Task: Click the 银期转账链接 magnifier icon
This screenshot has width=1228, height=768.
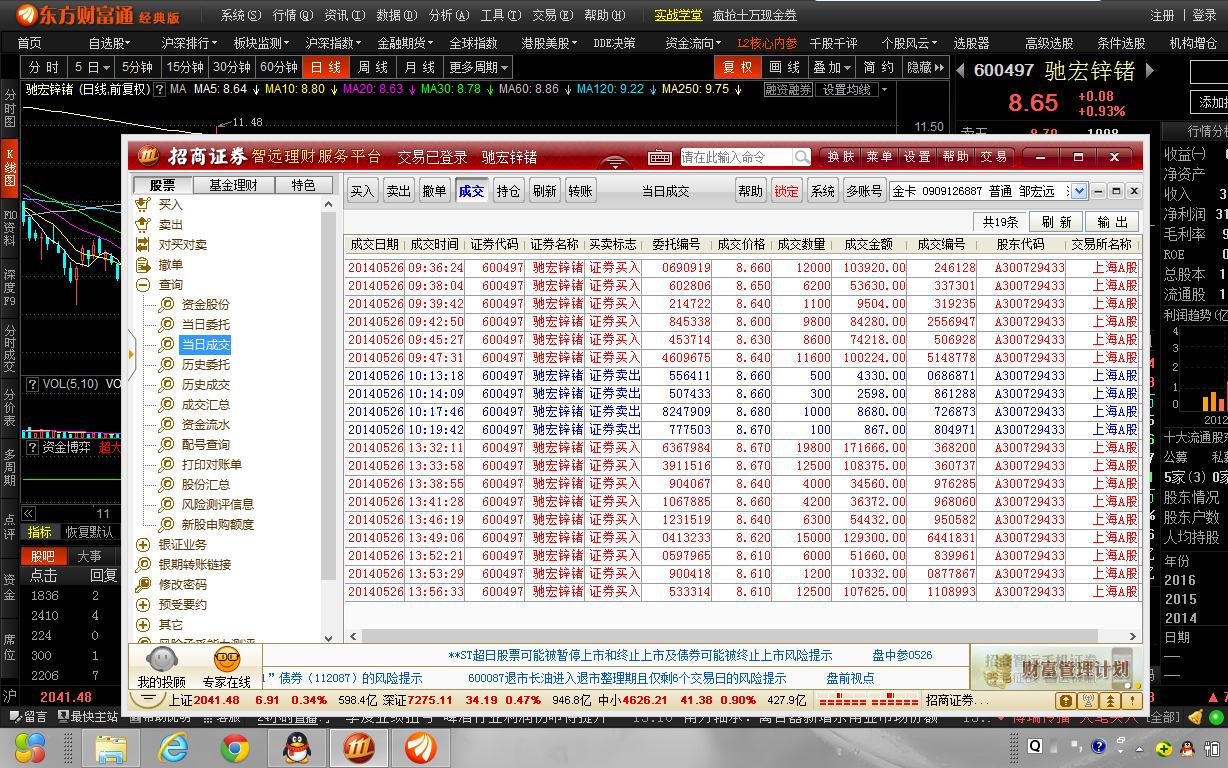Action: click(142, 565)
